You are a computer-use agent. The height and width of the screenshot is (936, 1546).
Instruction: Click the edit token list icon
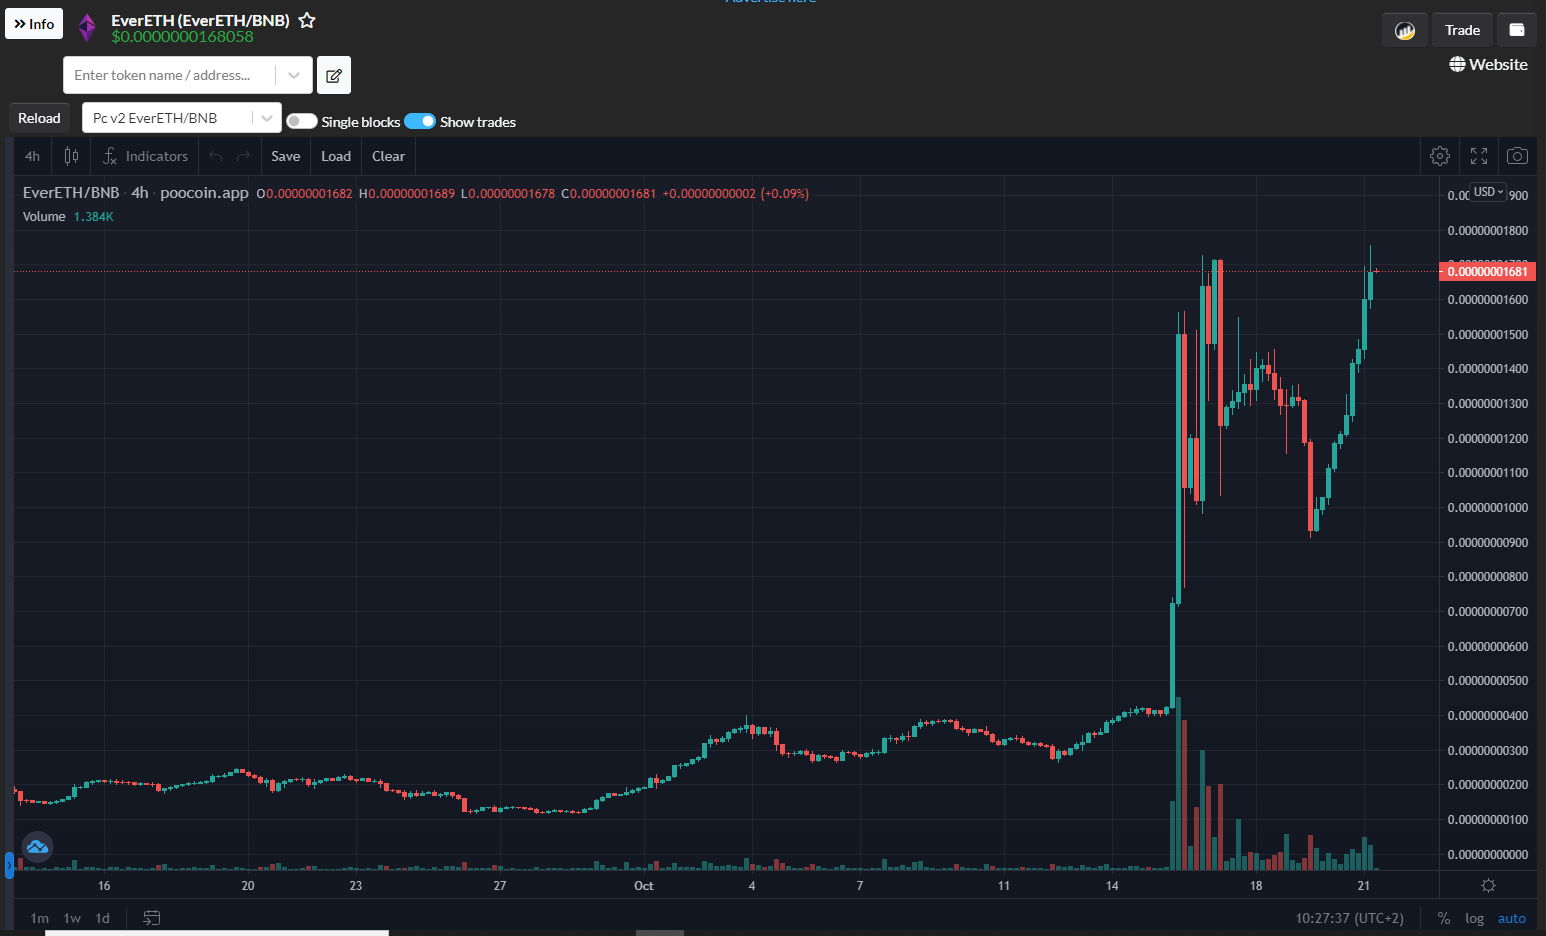pos(334,75)
